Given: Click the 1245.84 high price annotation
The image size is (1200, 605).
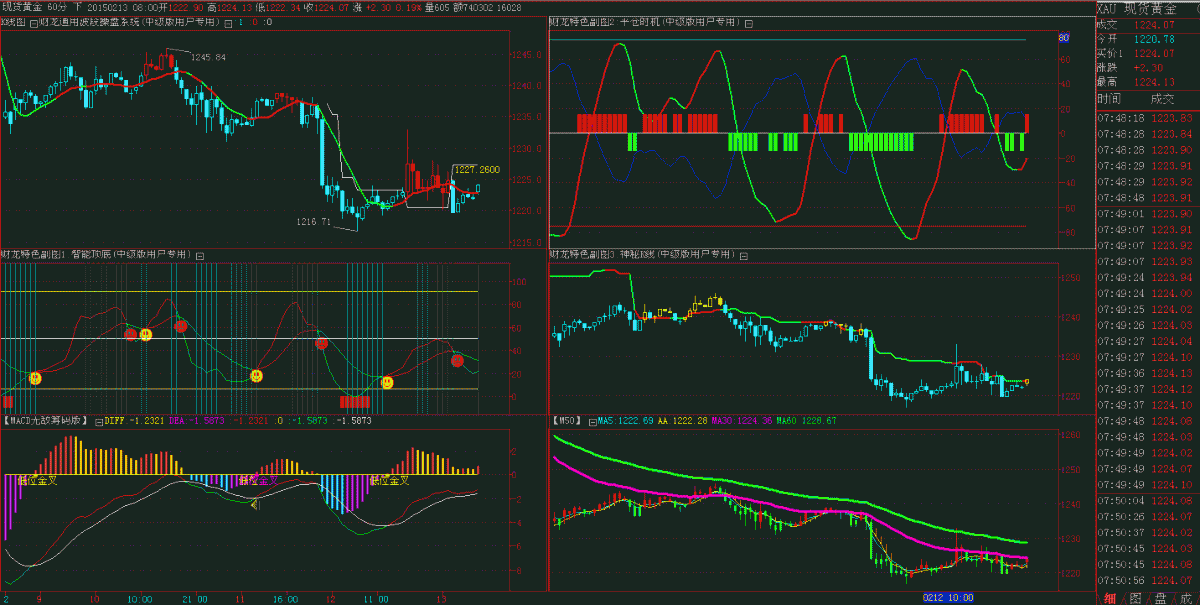Looking at the screenshot, I should [208, 57].
